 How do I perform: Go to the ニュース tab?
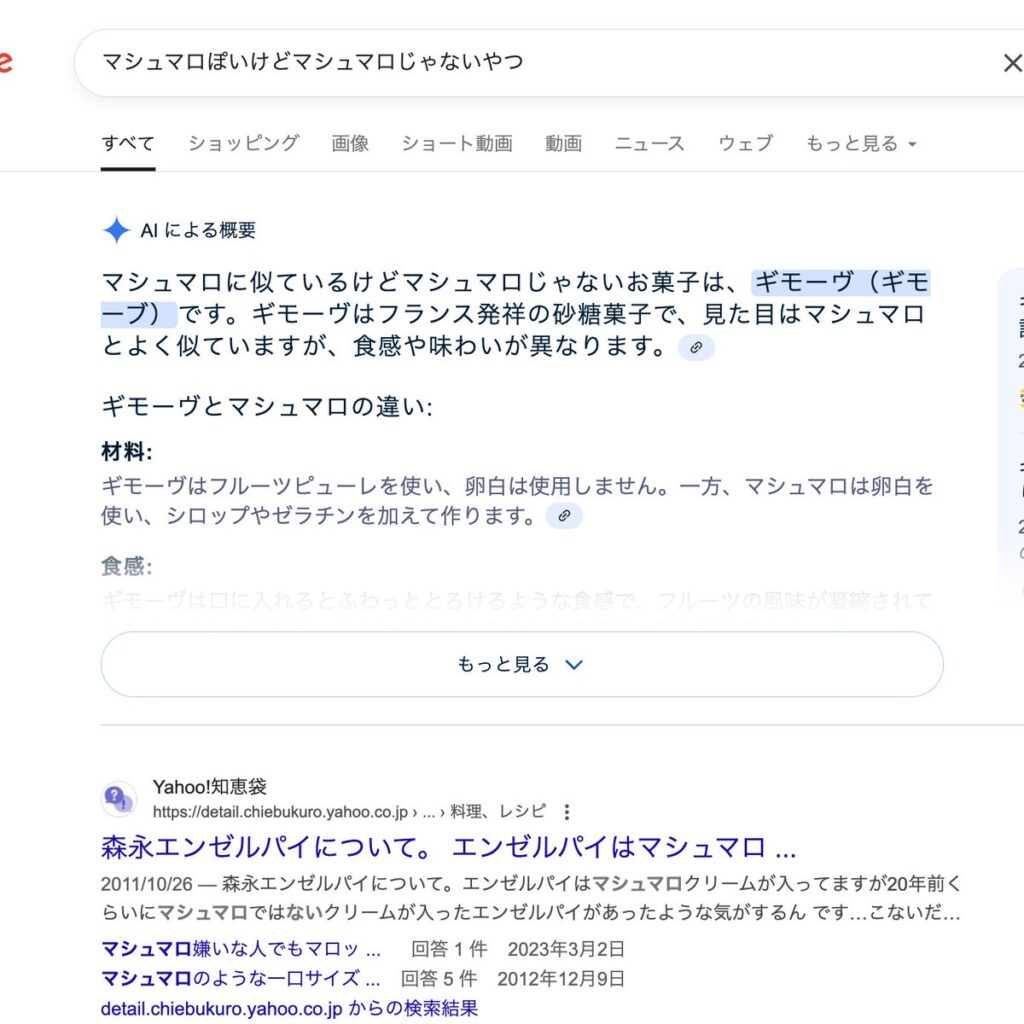(649, 144)
